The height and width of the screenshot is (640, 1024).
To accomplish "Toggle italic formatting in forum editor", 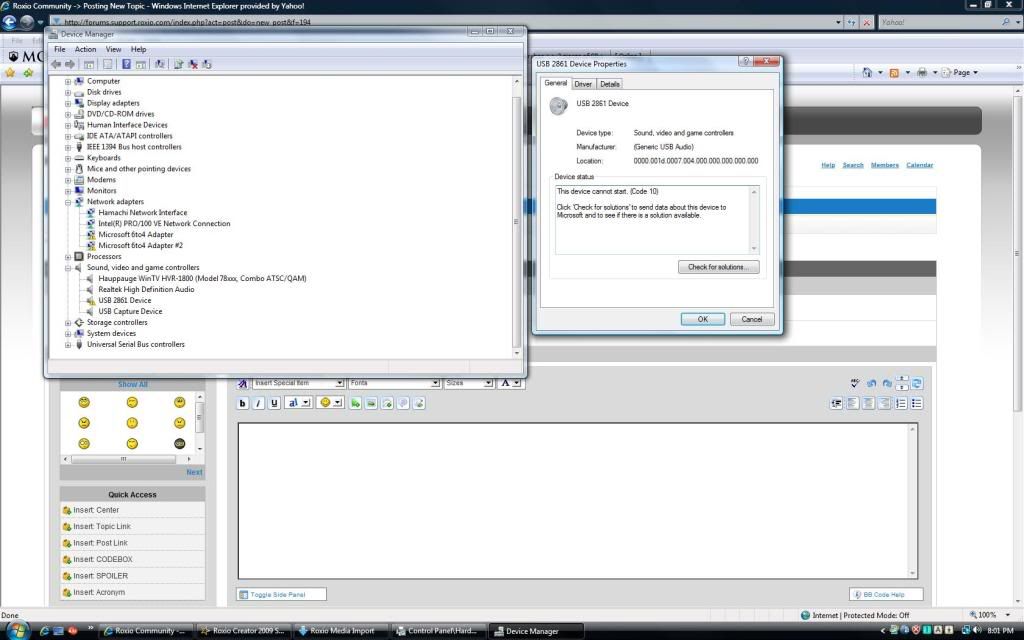I will [x=258, y=403].
